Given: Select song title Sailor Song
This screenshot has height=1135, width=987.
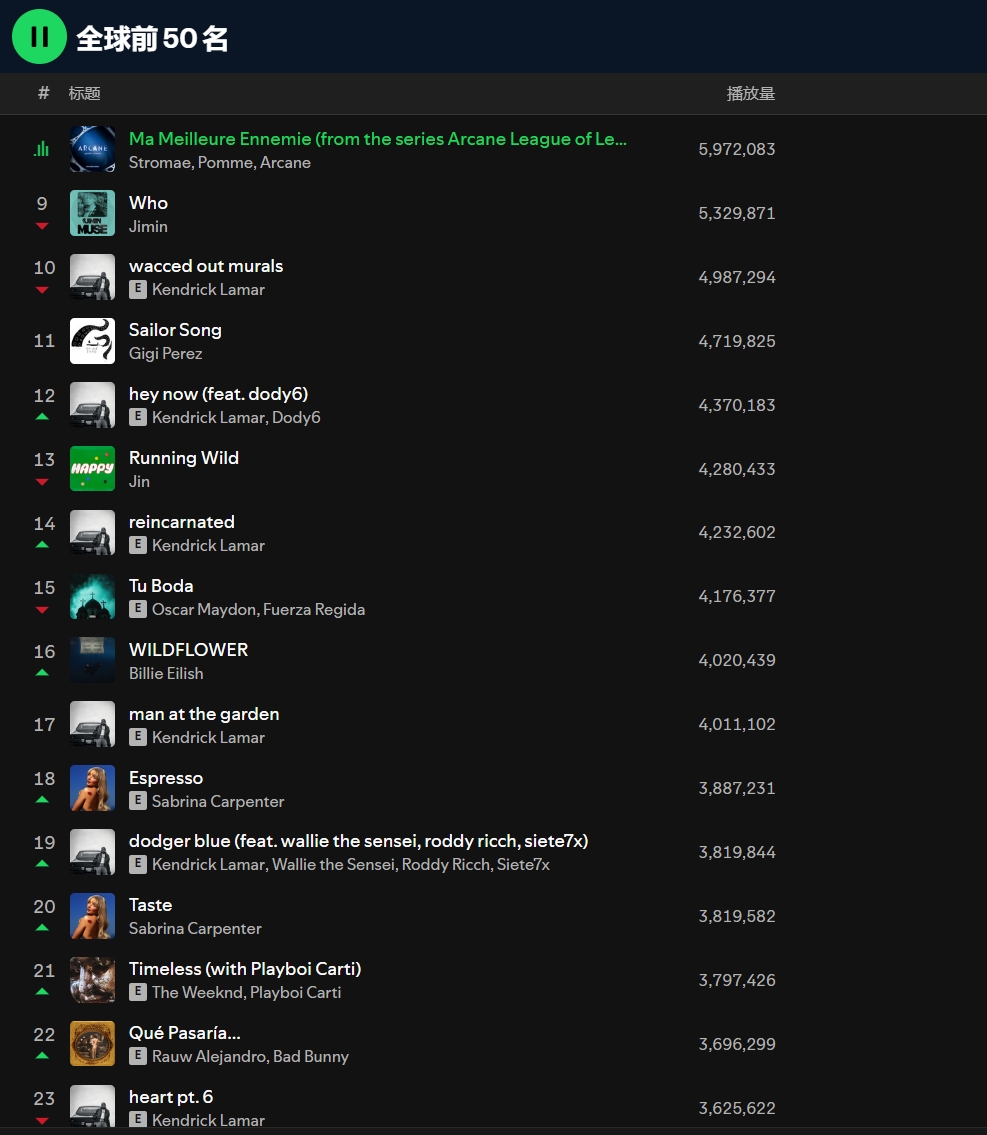Looking at the screenshot, I should 175,330.
